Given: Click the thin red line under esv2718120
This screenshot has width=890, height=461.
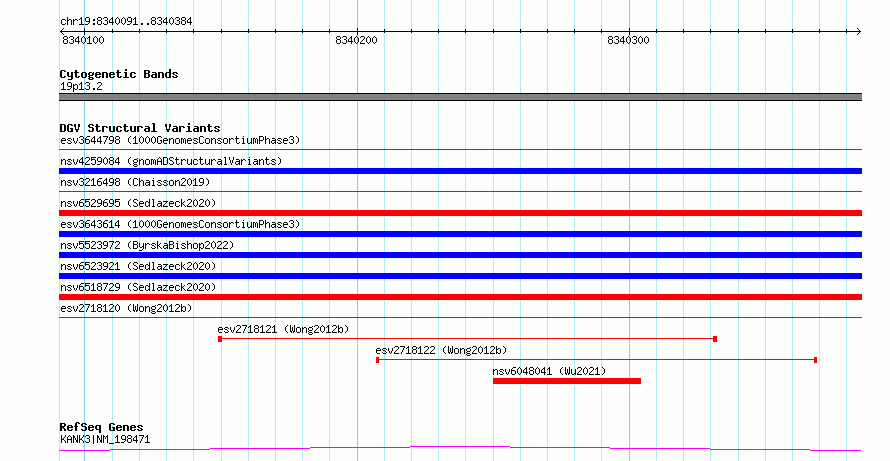Looking at the screenshot, I should [x=460, y=318].
